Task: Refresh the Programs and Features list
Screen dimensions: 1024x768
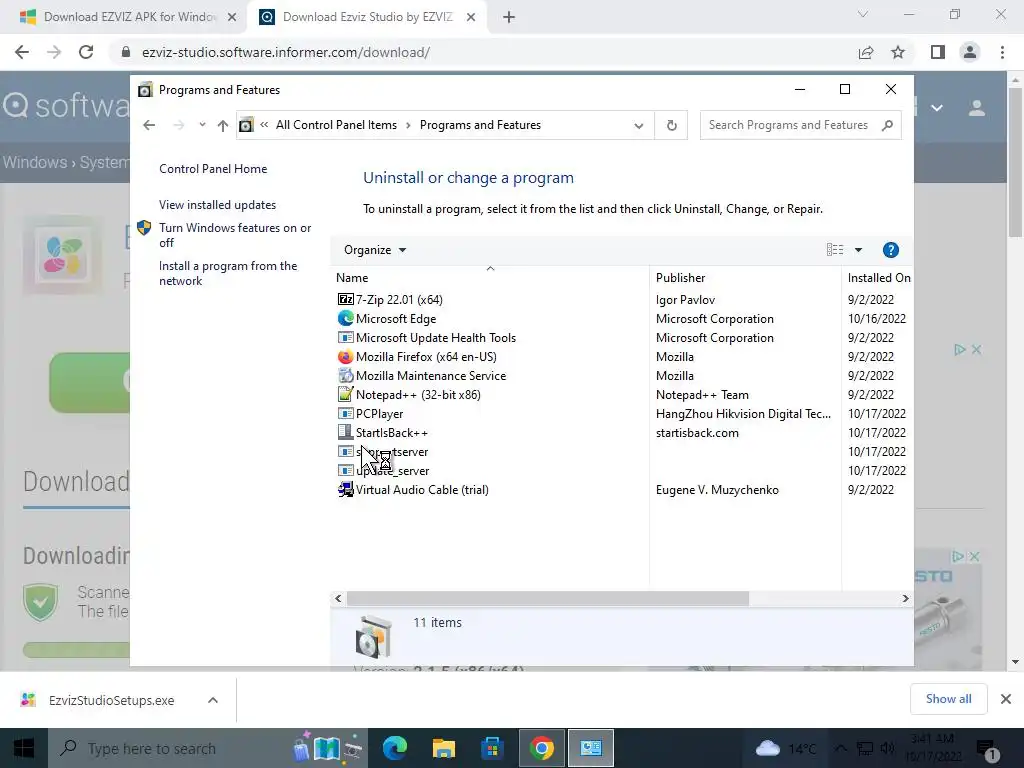Action: [x=671, y=125]
